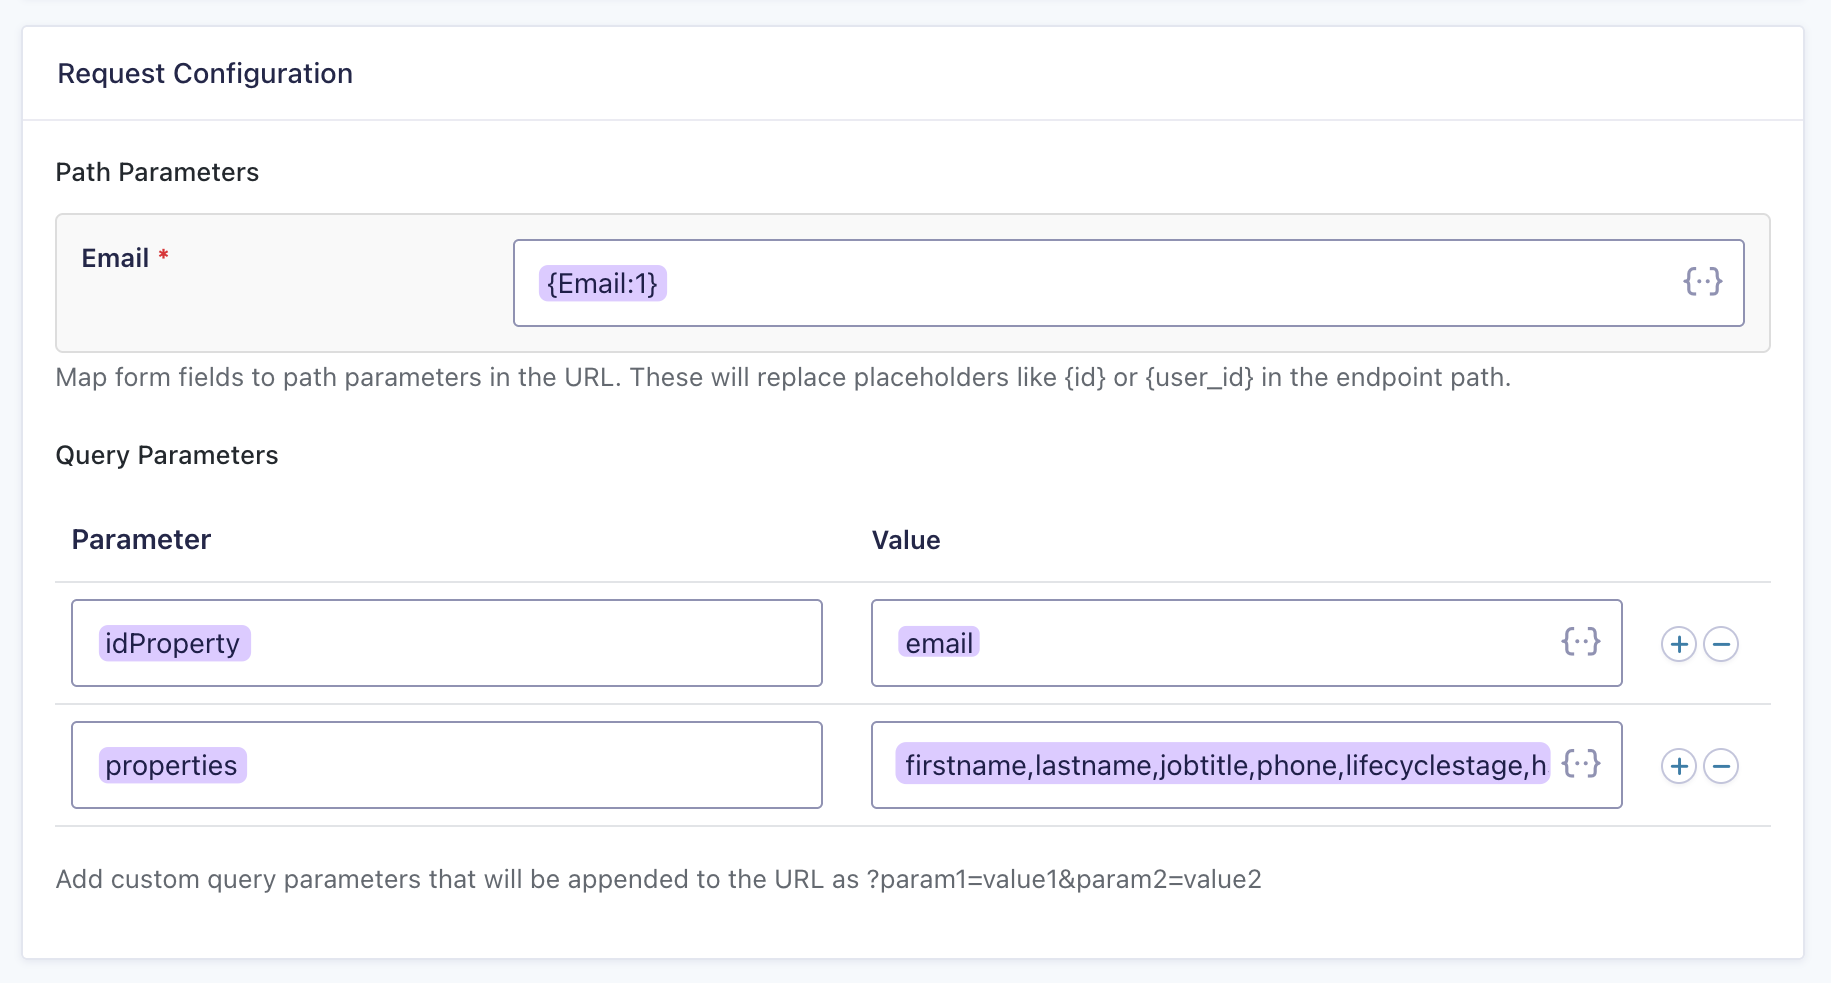Click the properties parameter name chip
Viewport: 1831px width, 983px height.
tap(172, 765)
